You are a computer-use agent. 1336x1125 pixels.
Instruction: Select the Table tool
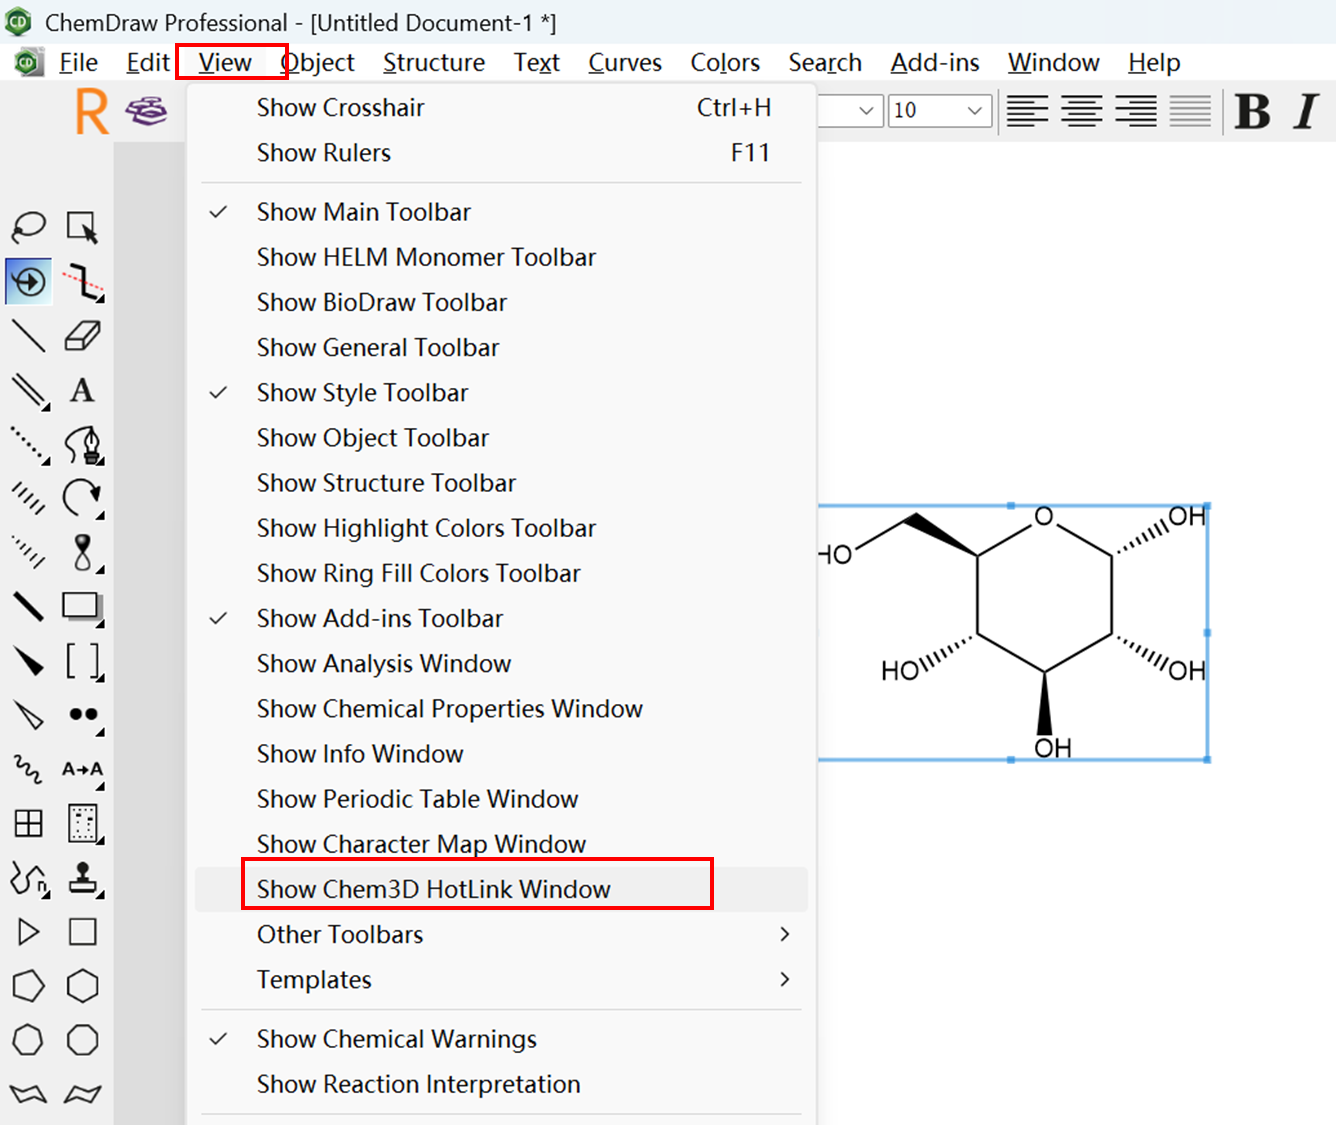[x=28, y=823]
